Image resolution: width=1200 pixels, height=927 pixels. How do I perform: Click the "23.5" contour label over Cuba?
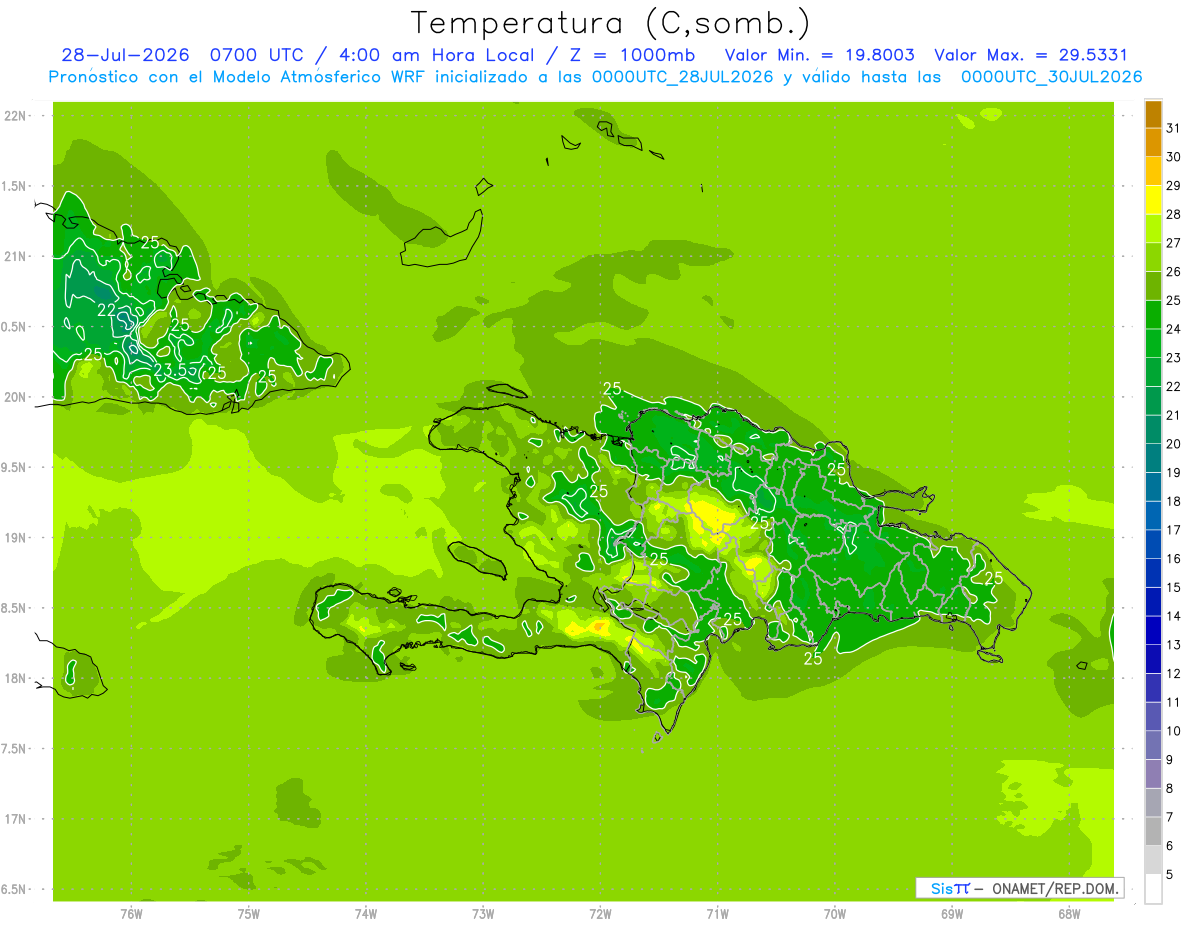click(x=172, y=370)
